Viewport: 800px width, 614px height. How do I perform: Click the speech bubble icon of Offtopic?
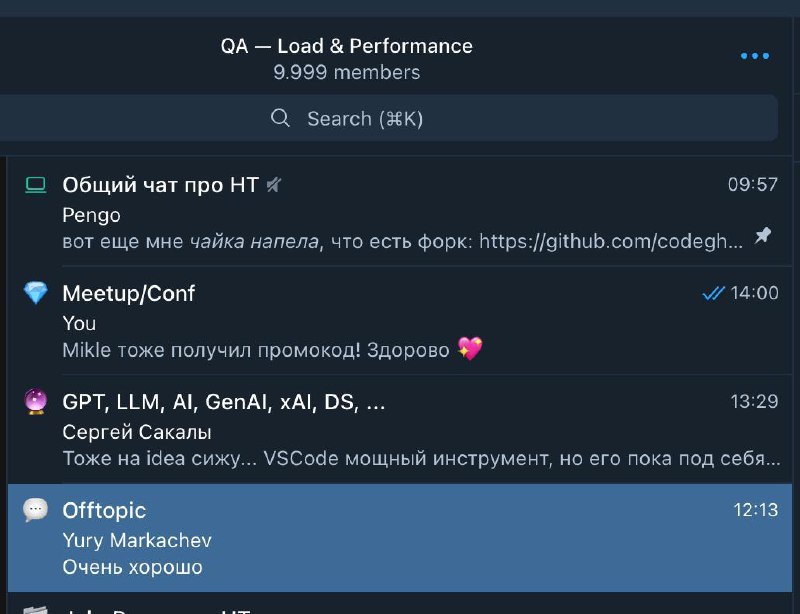(x=36, y=510)
